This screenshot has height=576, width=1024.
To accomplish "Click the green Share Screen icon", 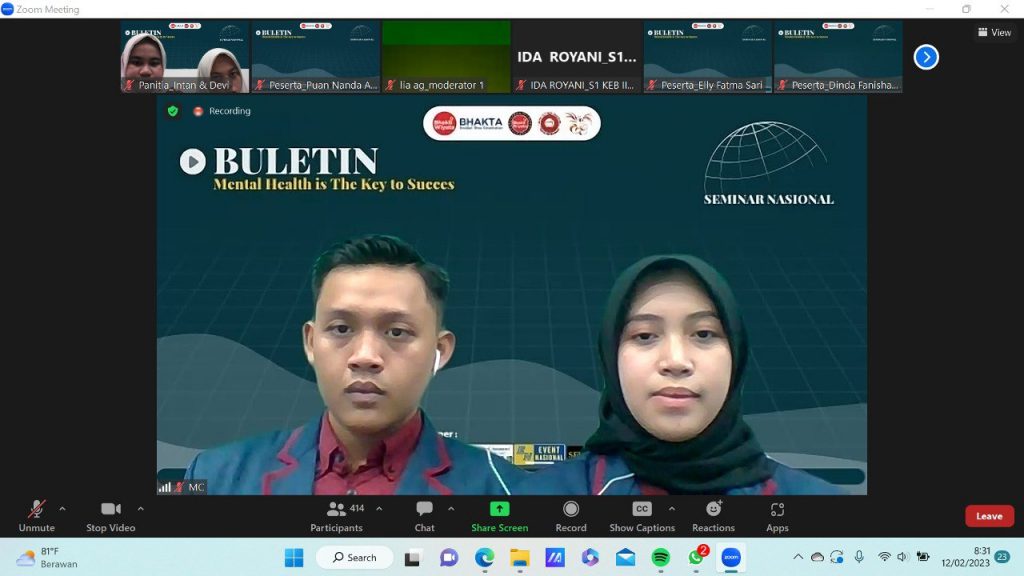I will click(x=499, y=509).
